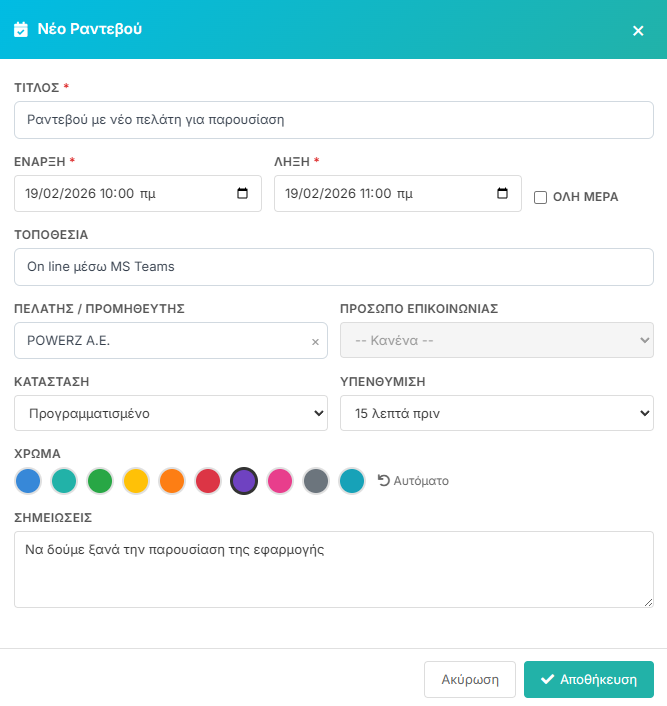The image size is (667, 706).
Task: Click into the ΤΙΤΛΟΣ title field
Action: tap(333, 120)
